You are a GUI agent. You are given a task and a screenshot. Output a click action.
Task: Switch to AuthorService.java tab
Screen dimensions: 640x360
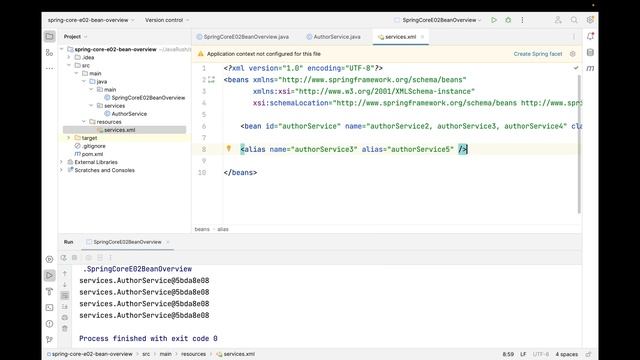(x=333, y=37)
